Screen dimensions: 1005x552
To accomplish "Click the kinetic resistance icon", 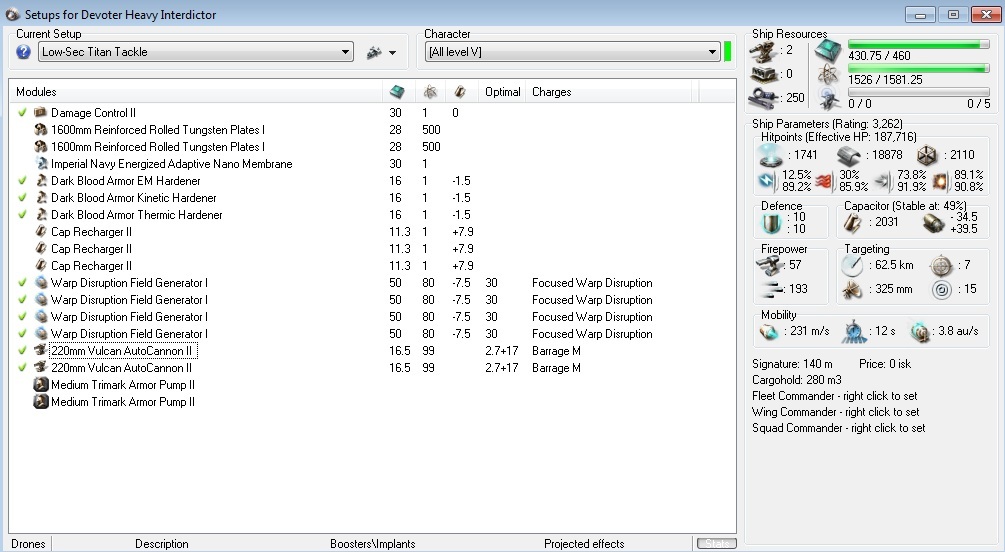I will click(x=883, y=181).
